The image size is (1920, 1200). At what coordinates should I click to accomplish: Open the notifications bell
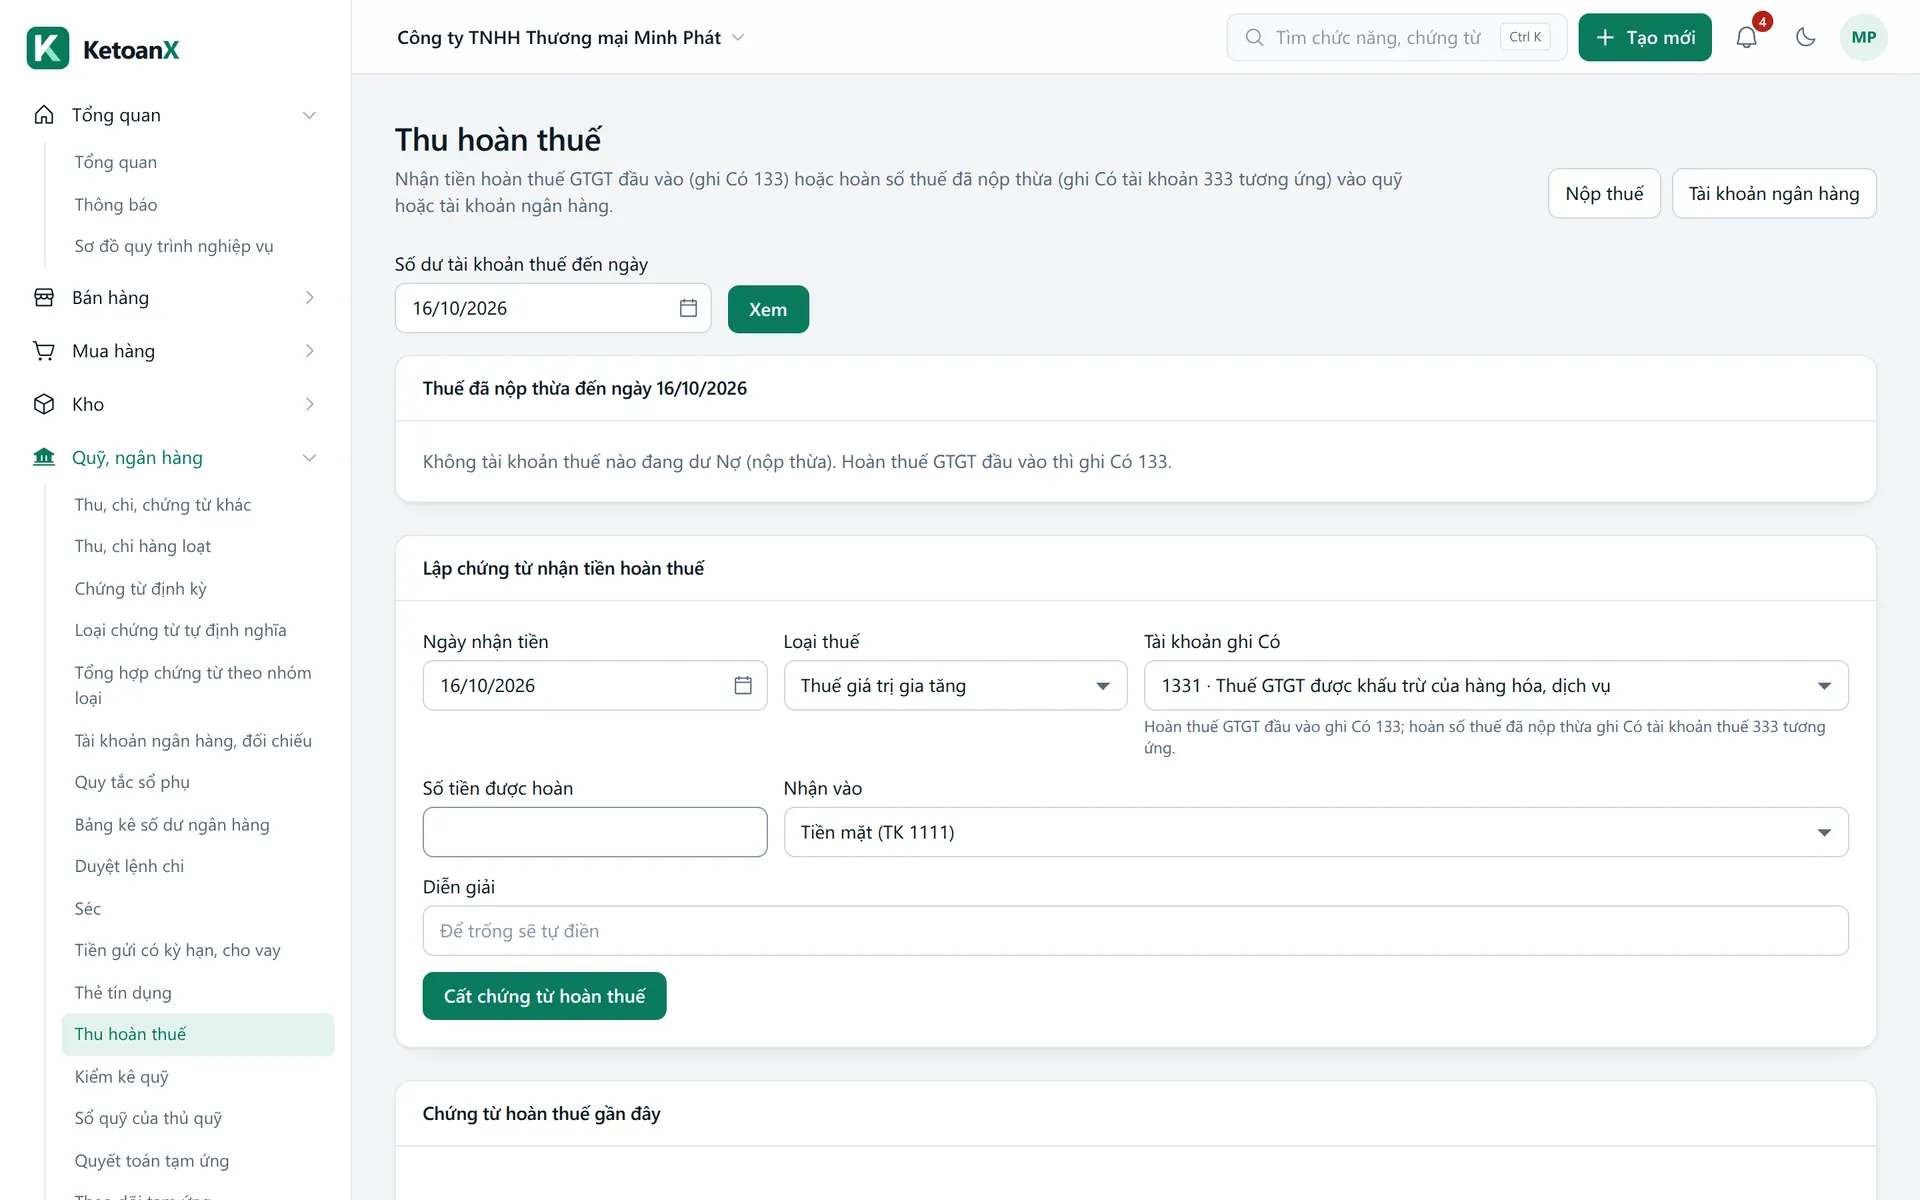1746,38
